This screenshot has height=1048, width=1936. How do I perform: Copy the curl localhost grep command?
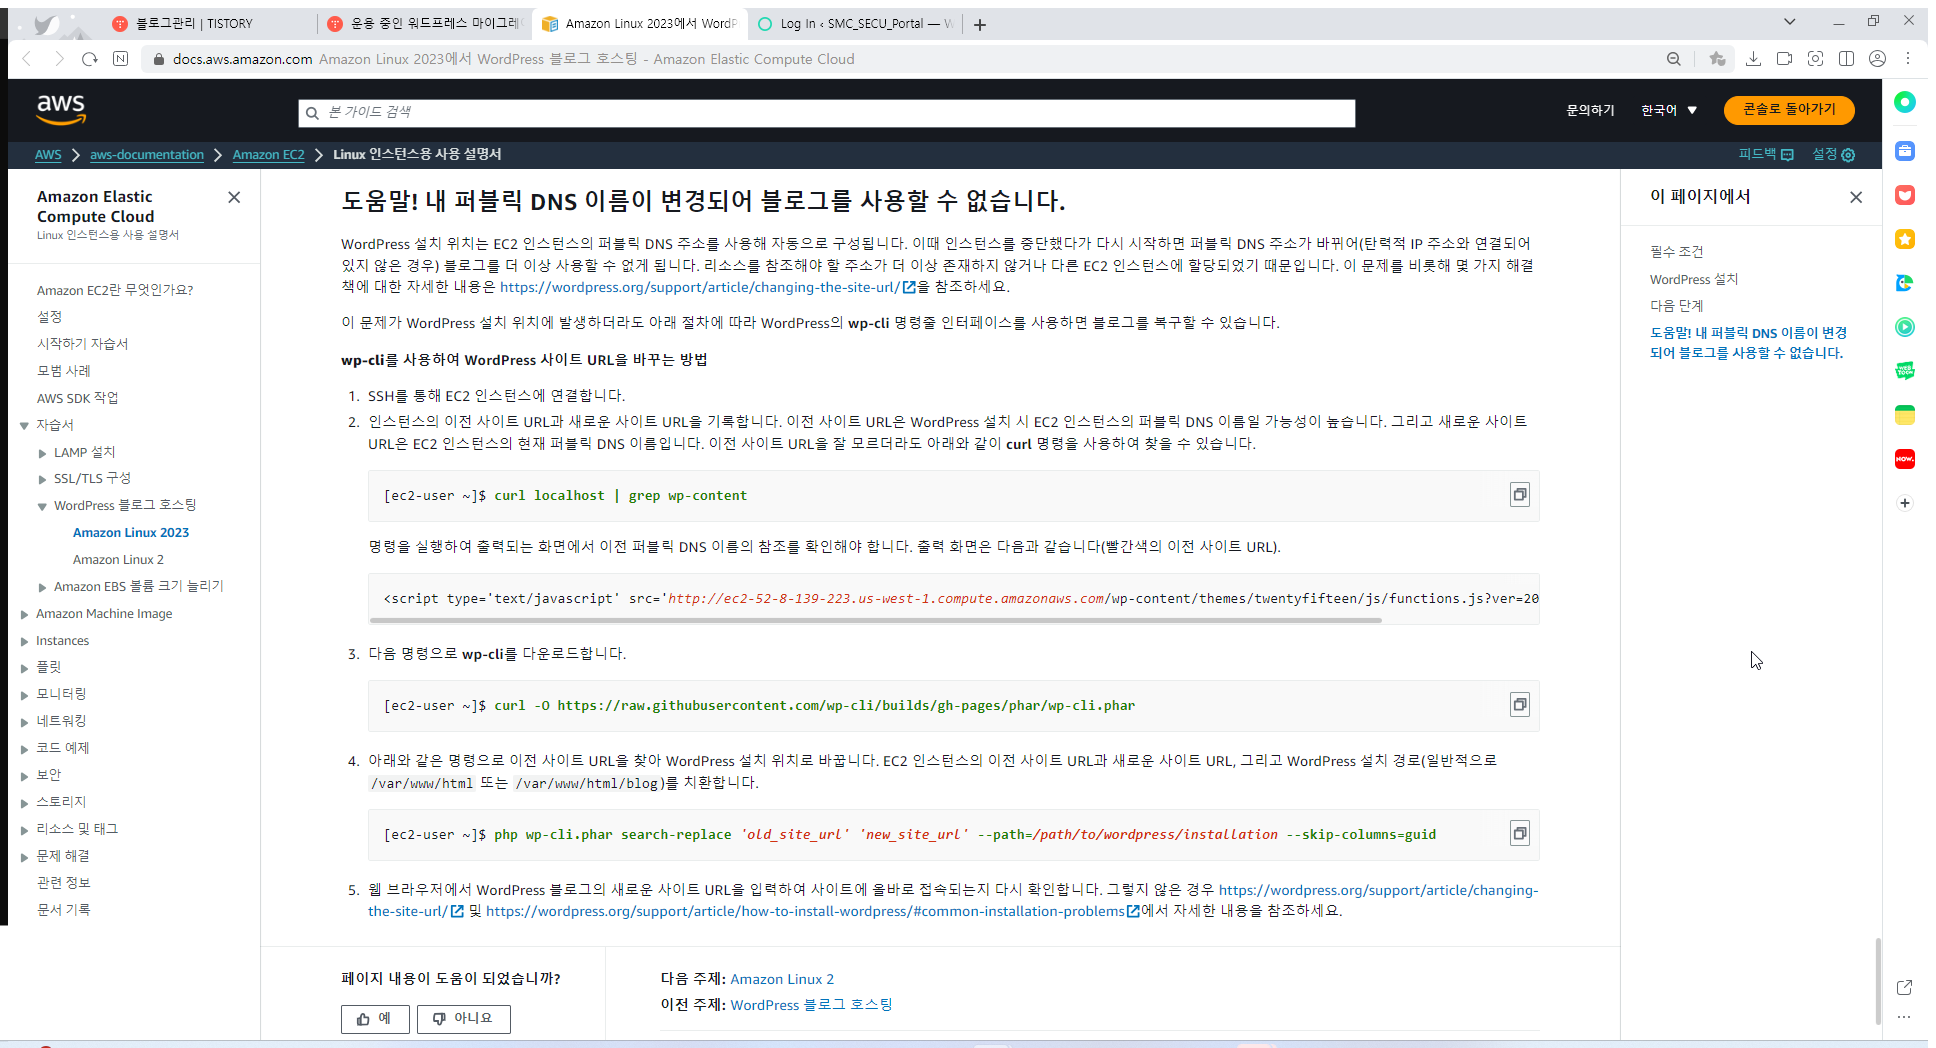point(1519,495)
